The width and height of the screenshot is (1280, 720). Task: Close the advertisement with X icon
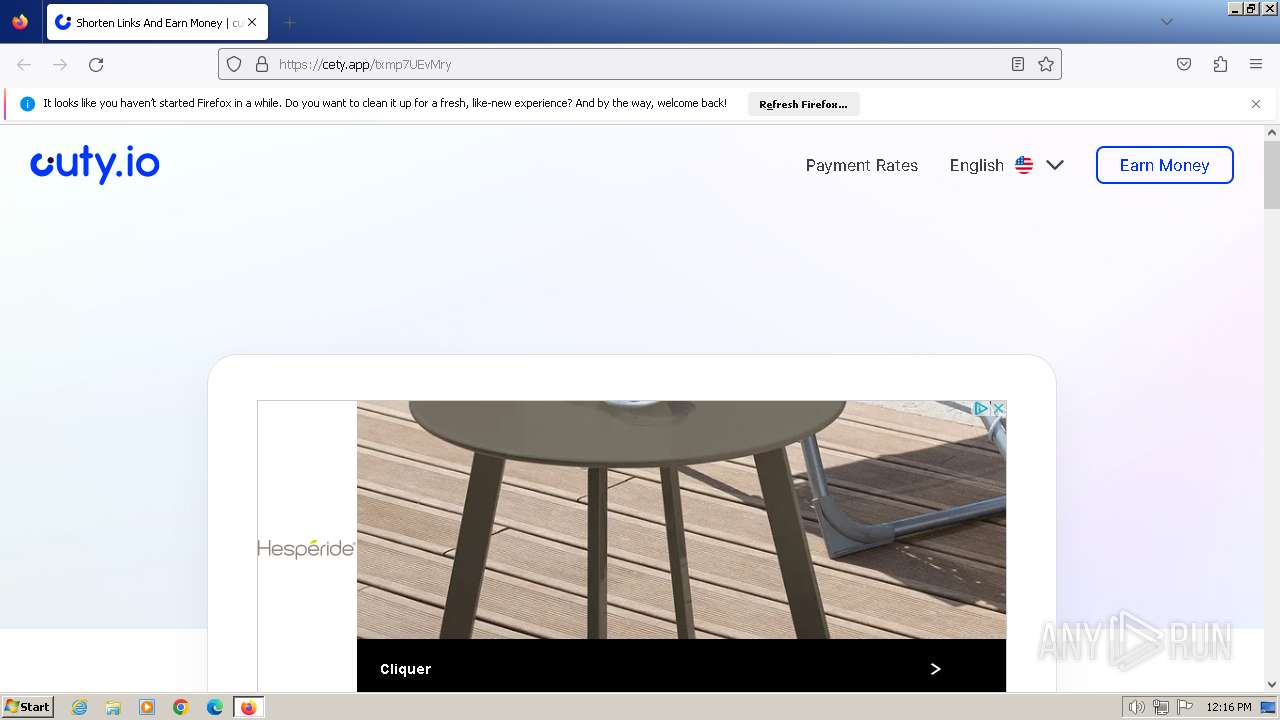[998, 409]
